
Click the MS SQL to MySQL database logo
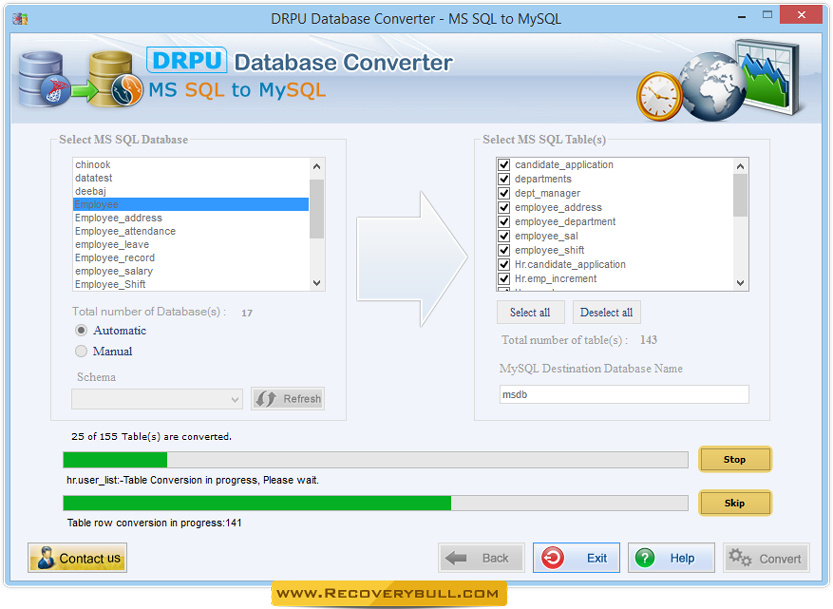[81, 79]
